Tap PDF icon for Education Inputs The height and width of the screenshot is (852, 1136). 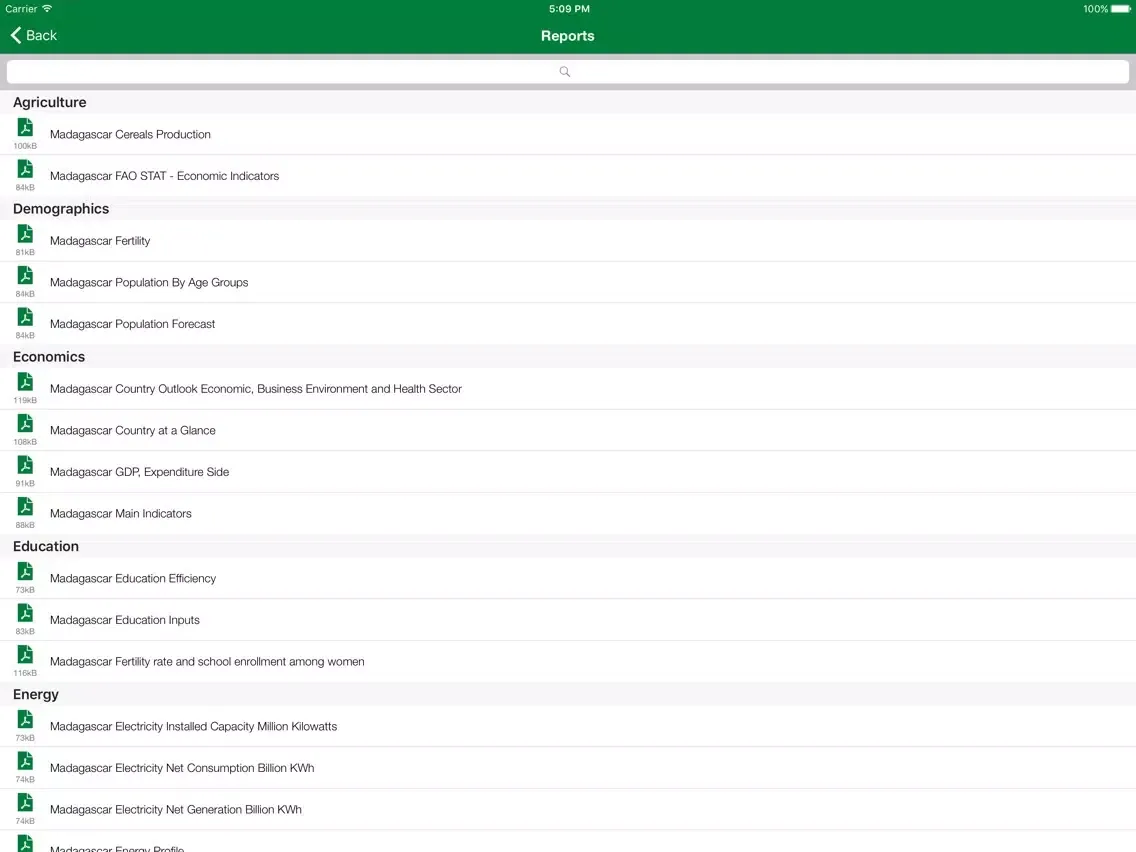coord(25,613)
